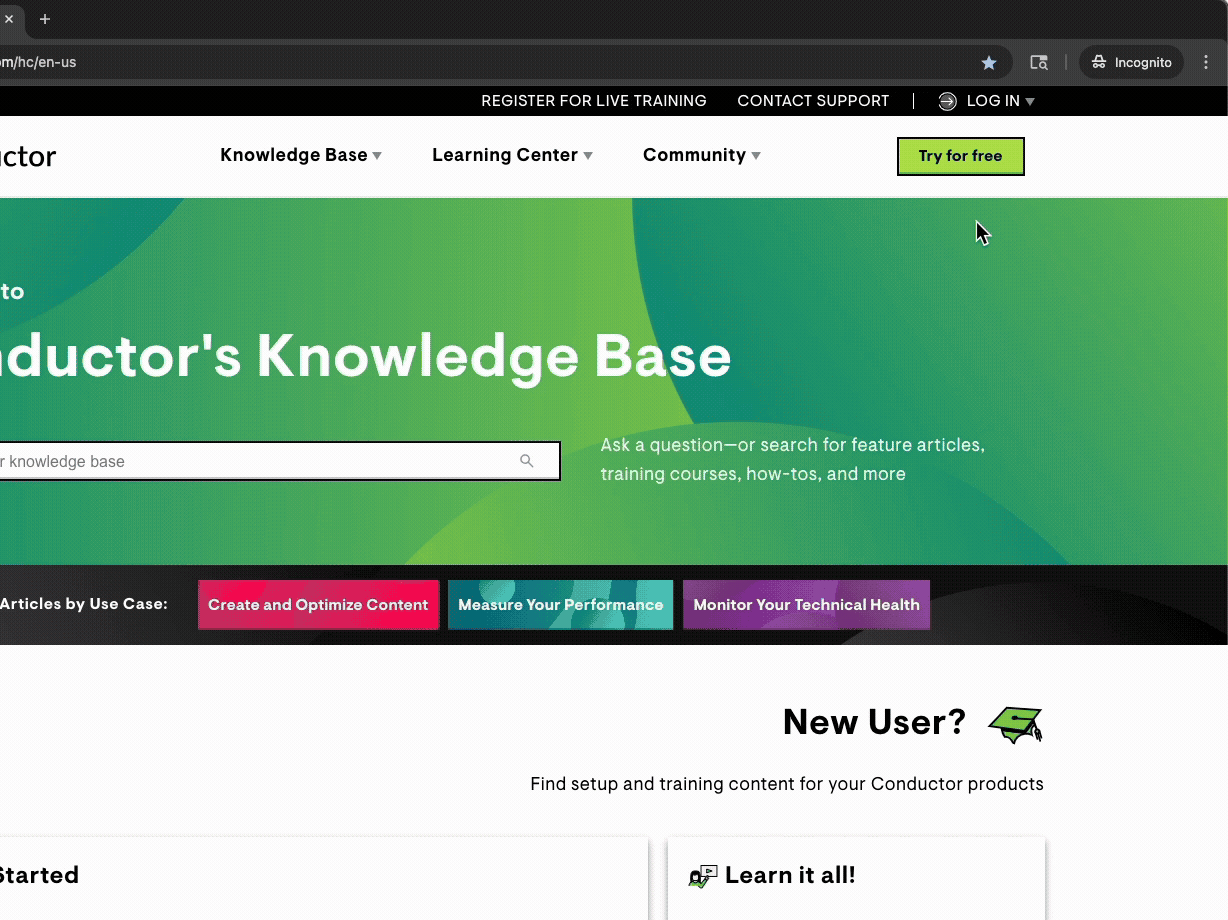The image size is (1228, 920).
Task: Close the current browser tab
Action: [x=9, y=19]
